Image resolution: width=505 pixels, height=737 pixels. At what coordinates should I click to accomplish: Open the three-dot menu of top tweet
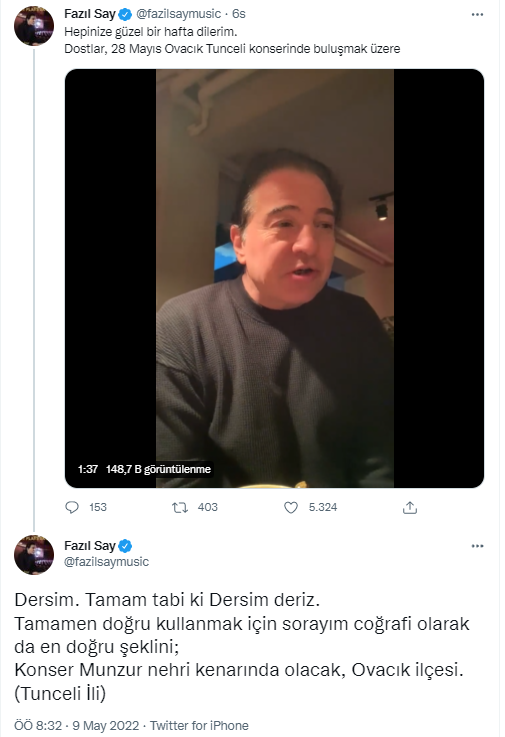pos(477,15)
